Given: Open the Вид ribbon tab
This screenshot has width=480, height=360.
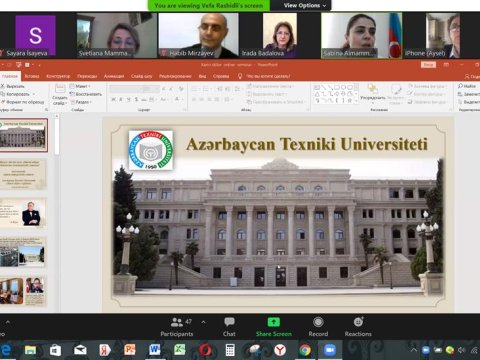Looking at the screenshot, I should click(202, 76).
